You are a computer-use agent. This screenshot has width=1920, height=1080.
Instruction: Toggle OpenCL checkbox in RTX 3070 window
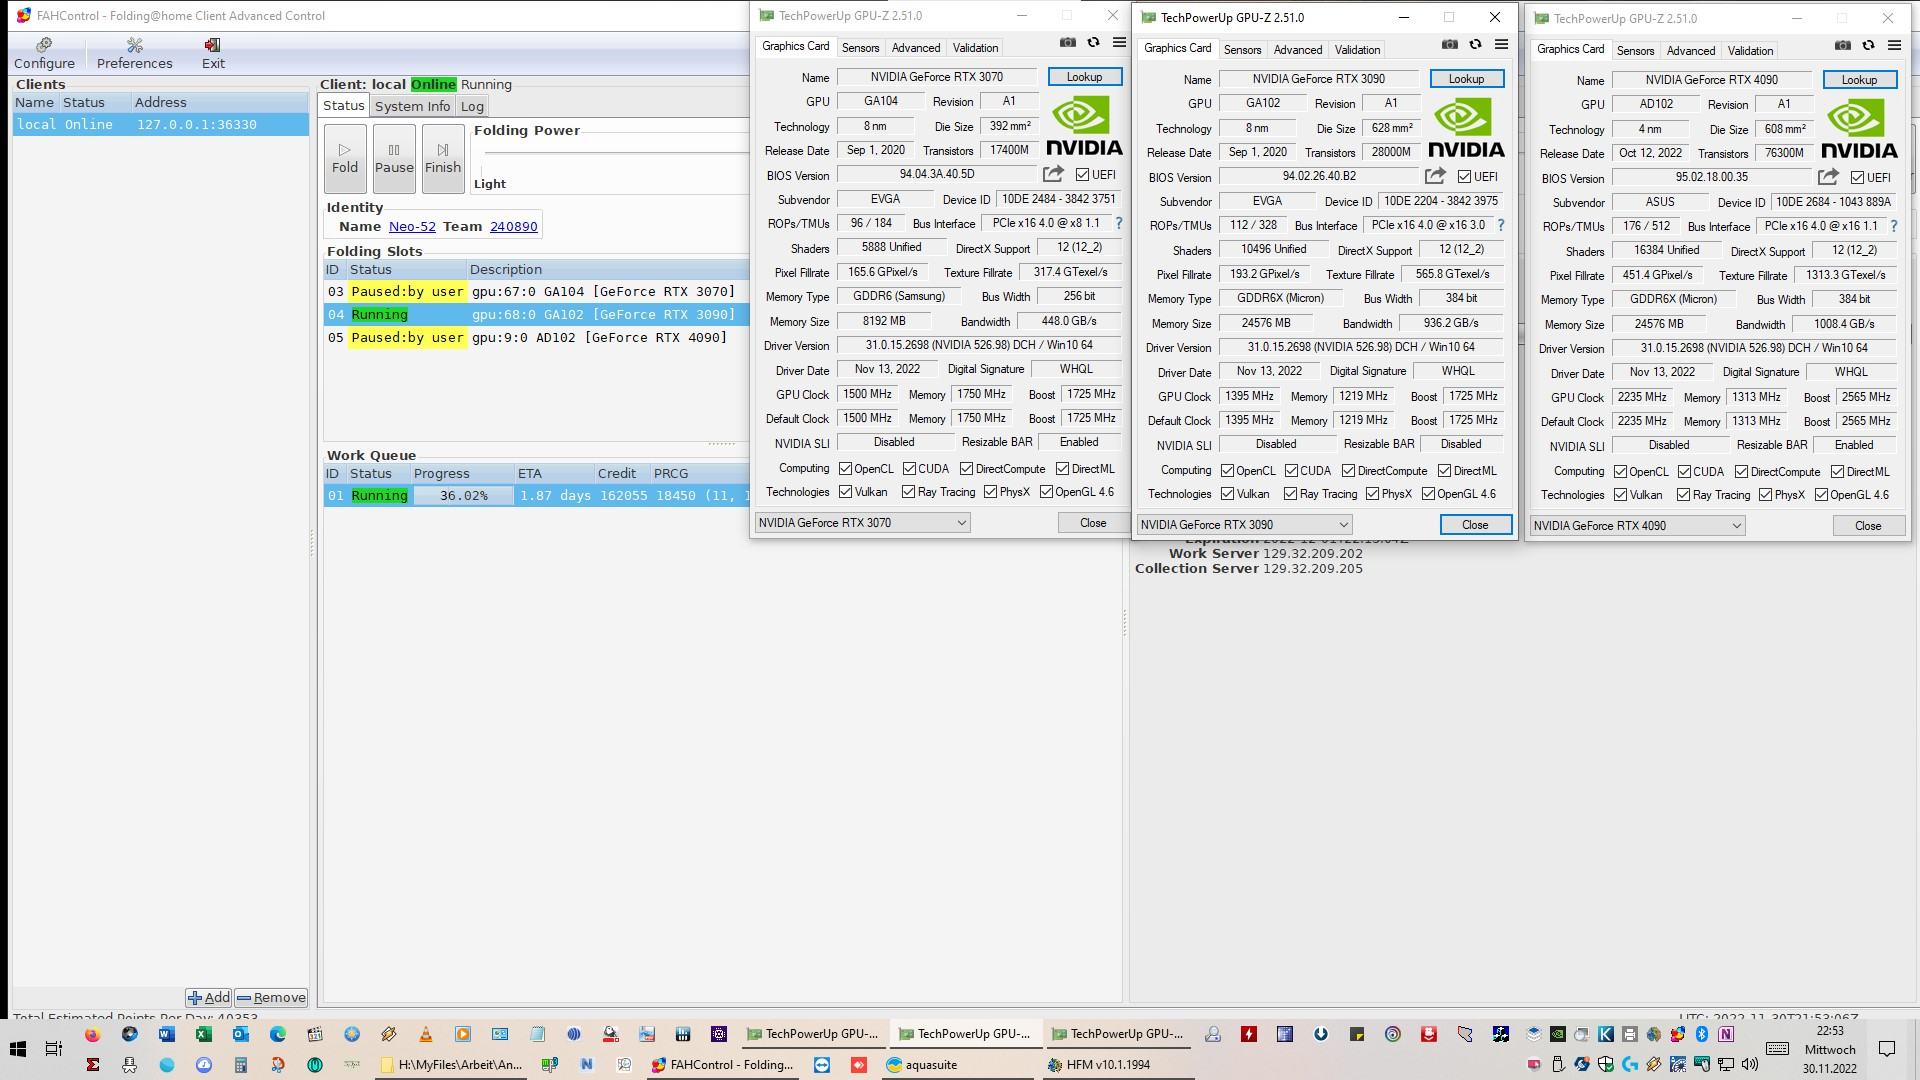[846, 469]
